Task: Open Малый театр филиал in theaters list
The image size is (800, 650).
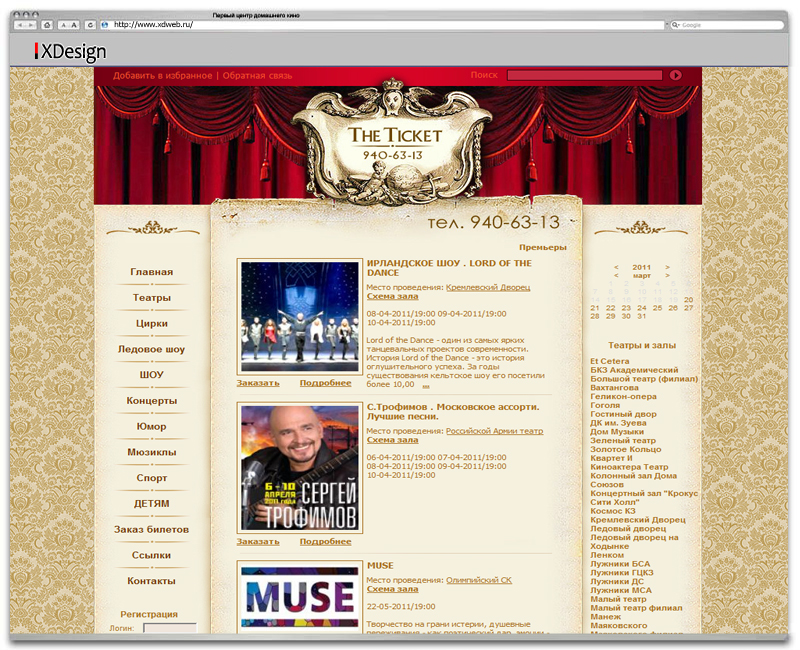Action: [x=636, y=608]
